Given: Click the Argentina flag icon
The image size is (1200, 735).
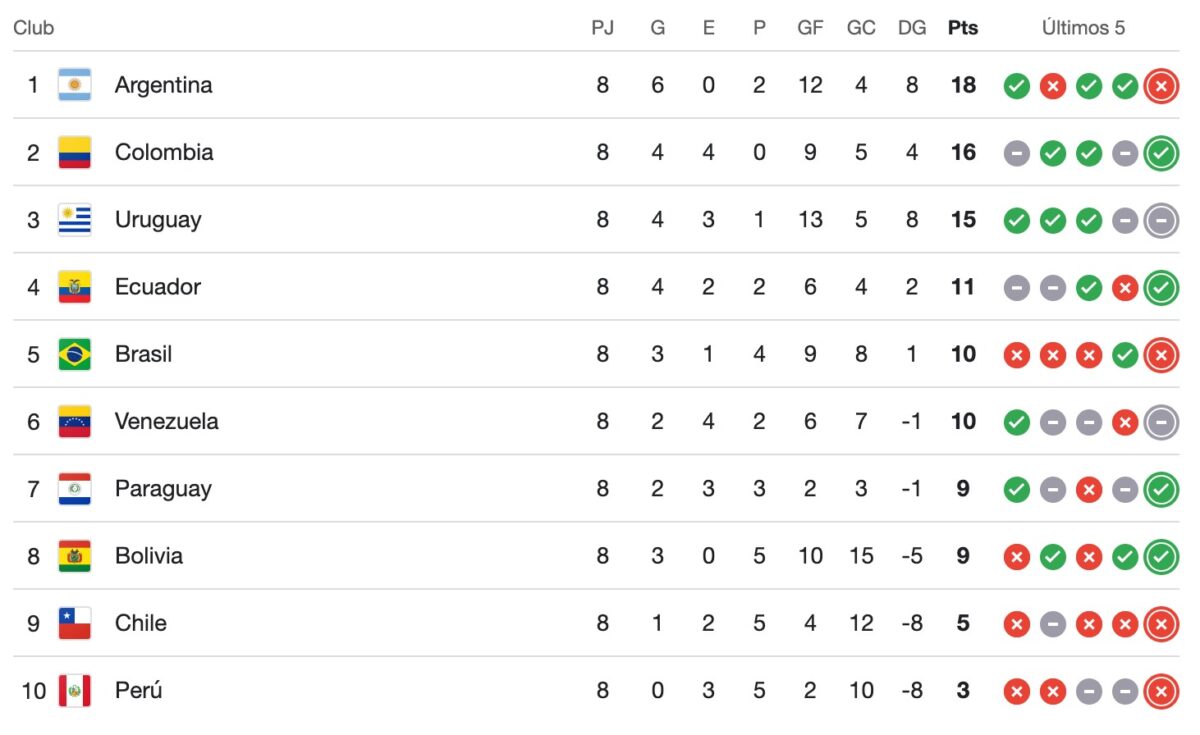Looking at the screenshot, I should click(x=74, y=85).
